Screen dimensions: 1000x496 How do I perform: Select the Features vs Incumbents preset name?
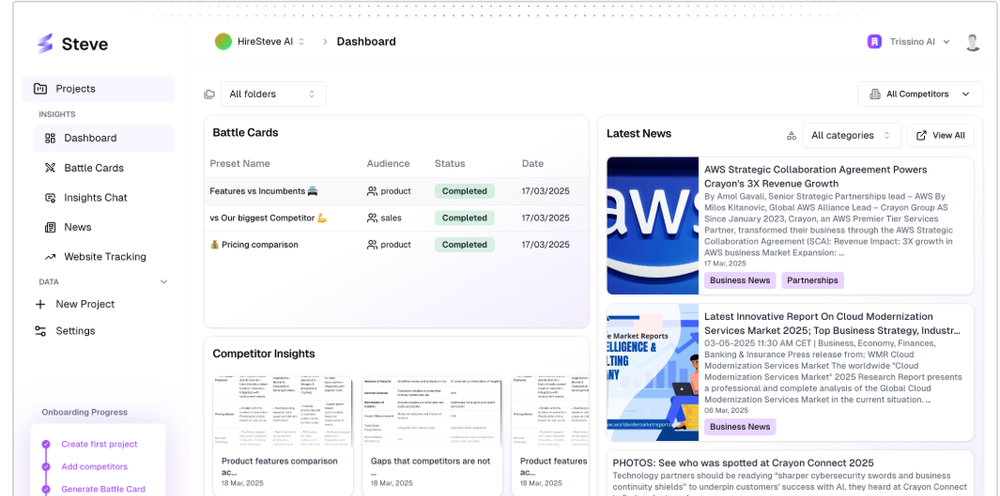(263, 191)
